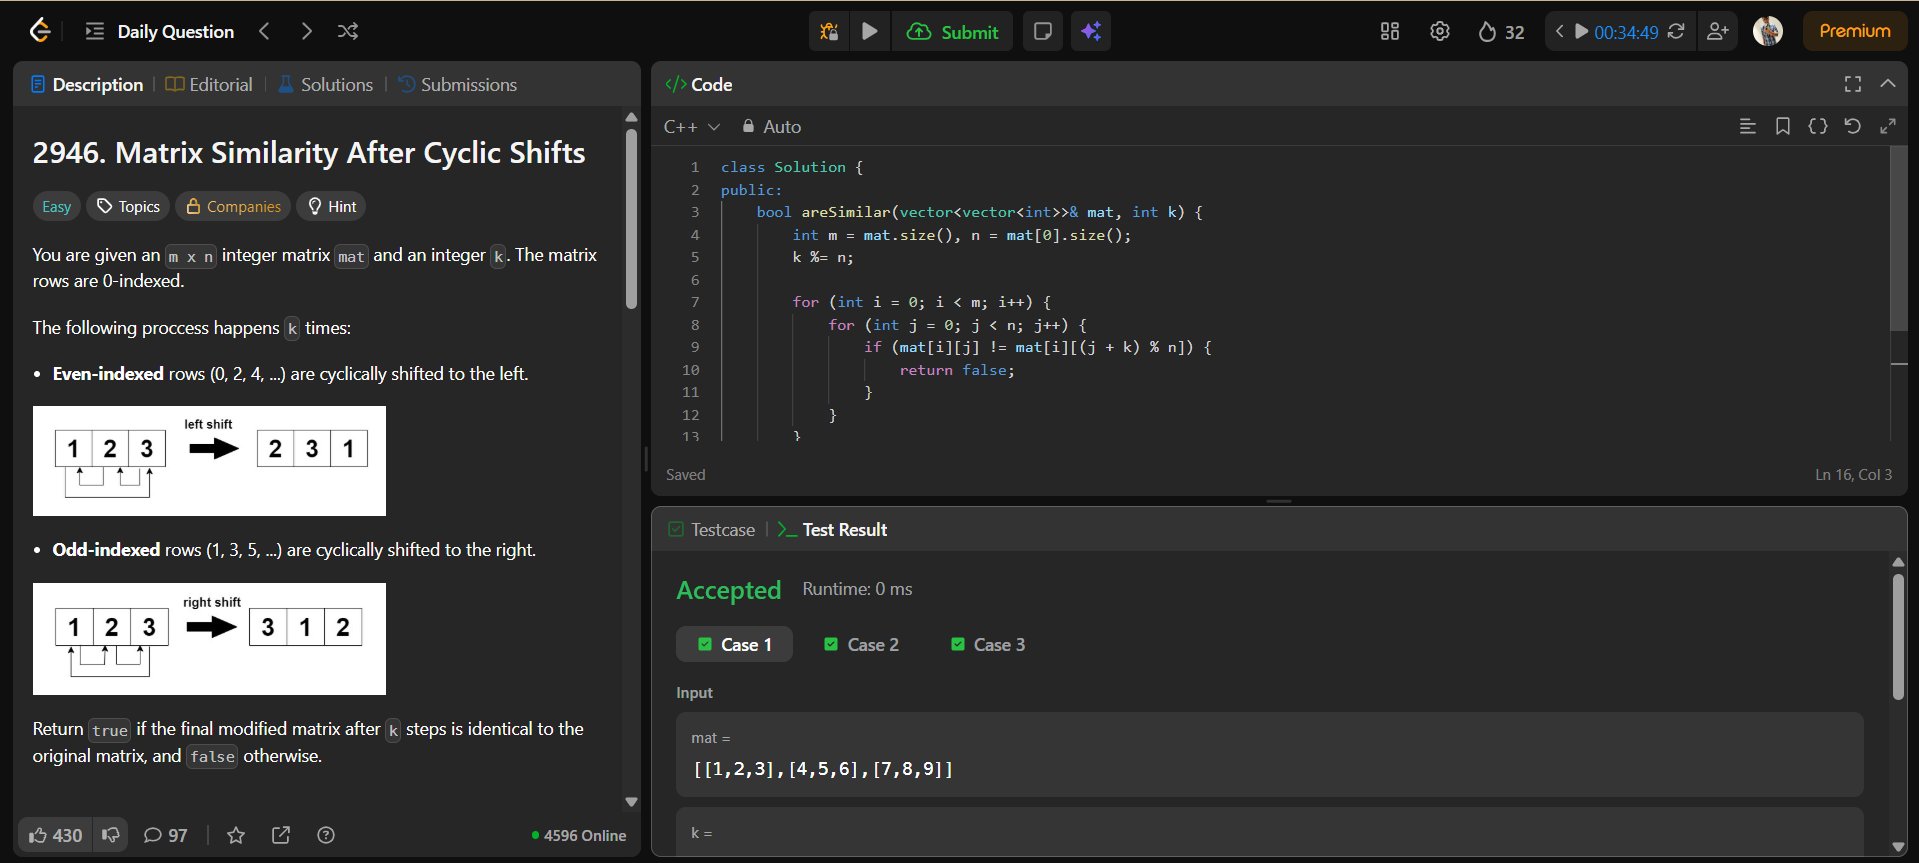Open the settings gear icon

point(1440,32)
